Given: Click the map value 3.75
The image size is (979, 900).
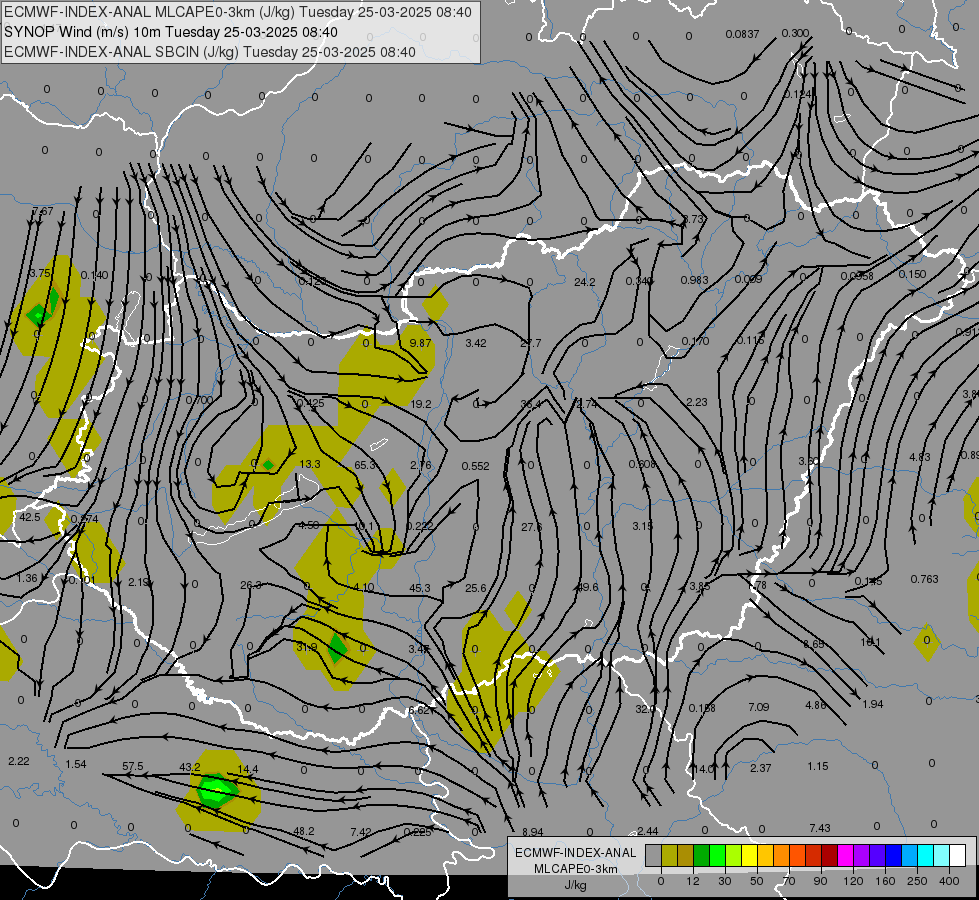Looking at the screenshot, I should coord(40,274).
